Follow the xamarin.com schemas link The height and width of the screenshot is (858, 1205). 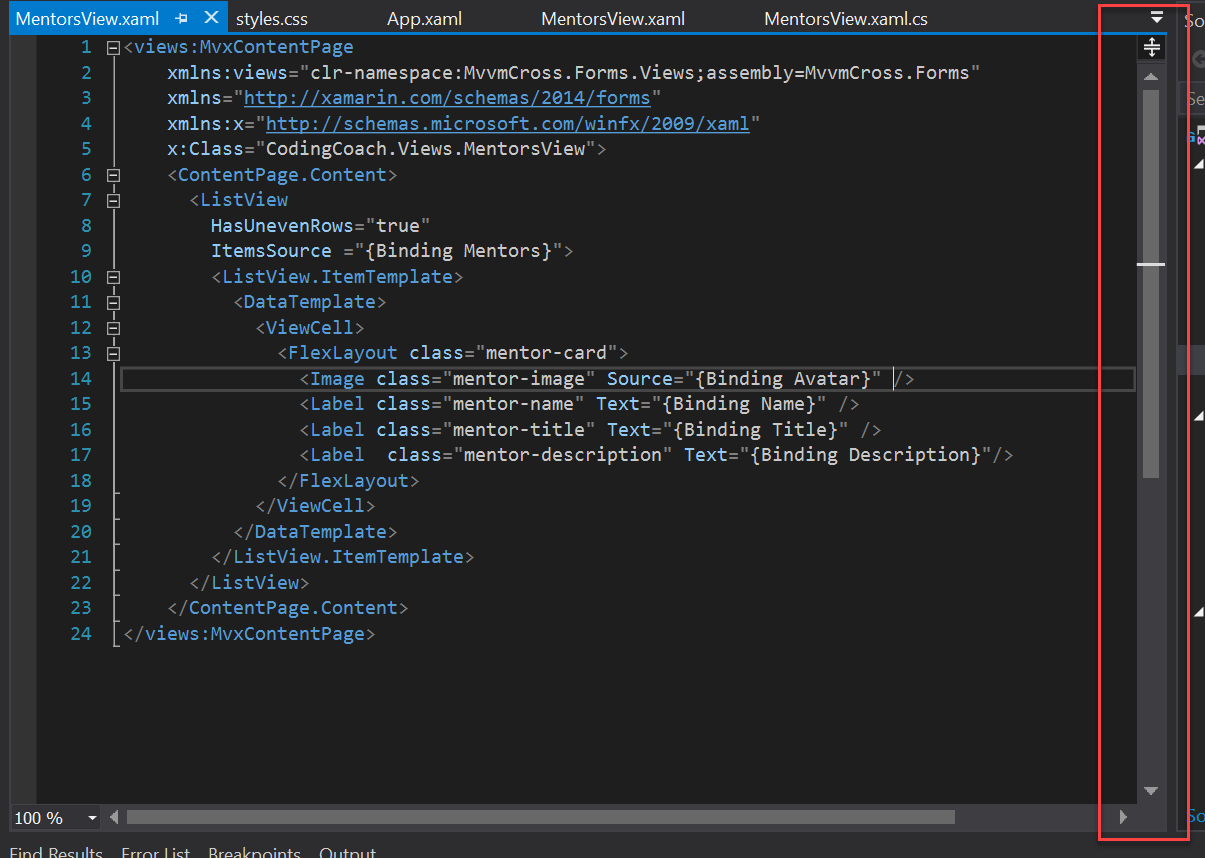[447, 98]
